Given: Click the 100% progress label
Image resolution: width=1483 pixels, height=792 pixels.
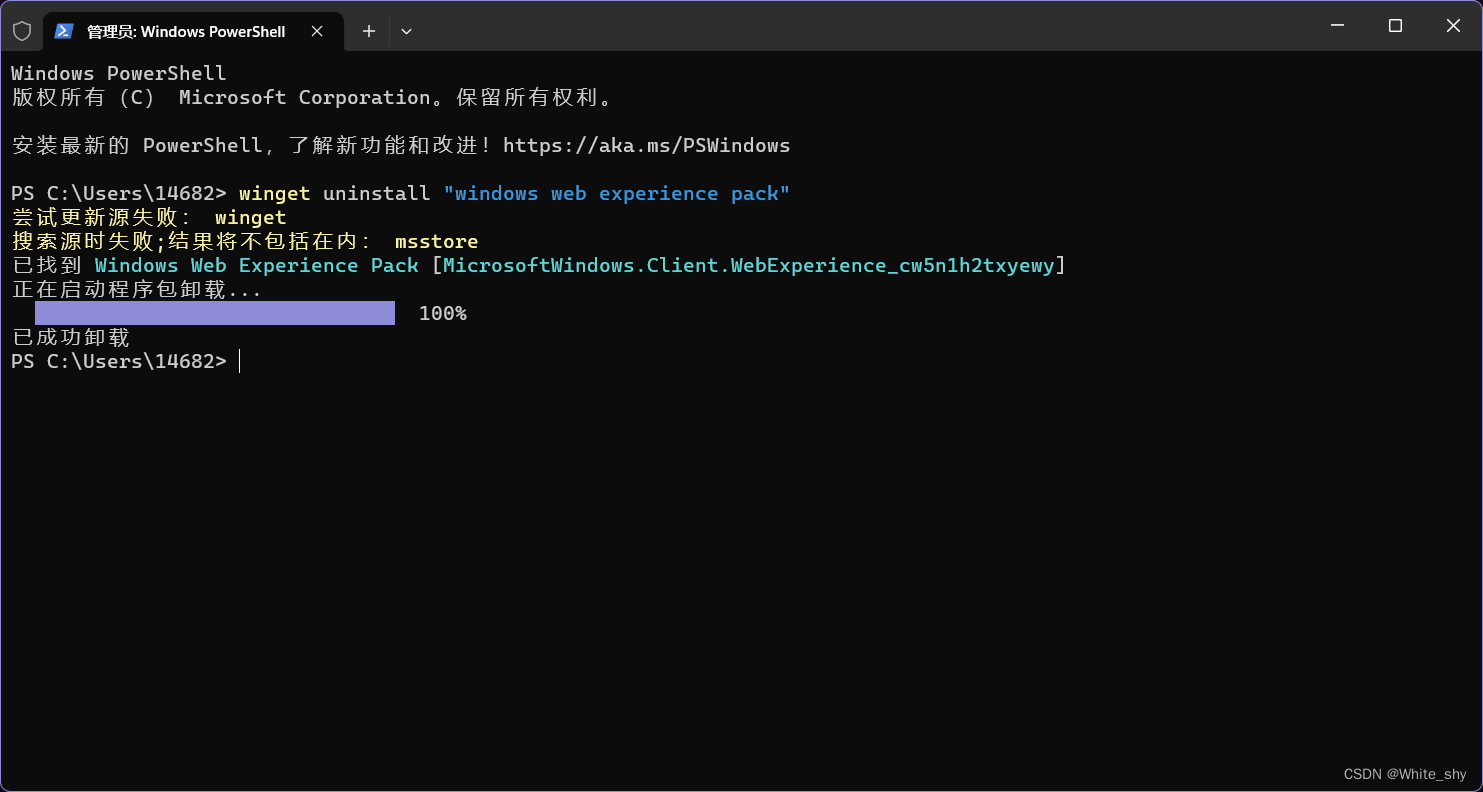Looking at the screenshot, I should [441, 312].
